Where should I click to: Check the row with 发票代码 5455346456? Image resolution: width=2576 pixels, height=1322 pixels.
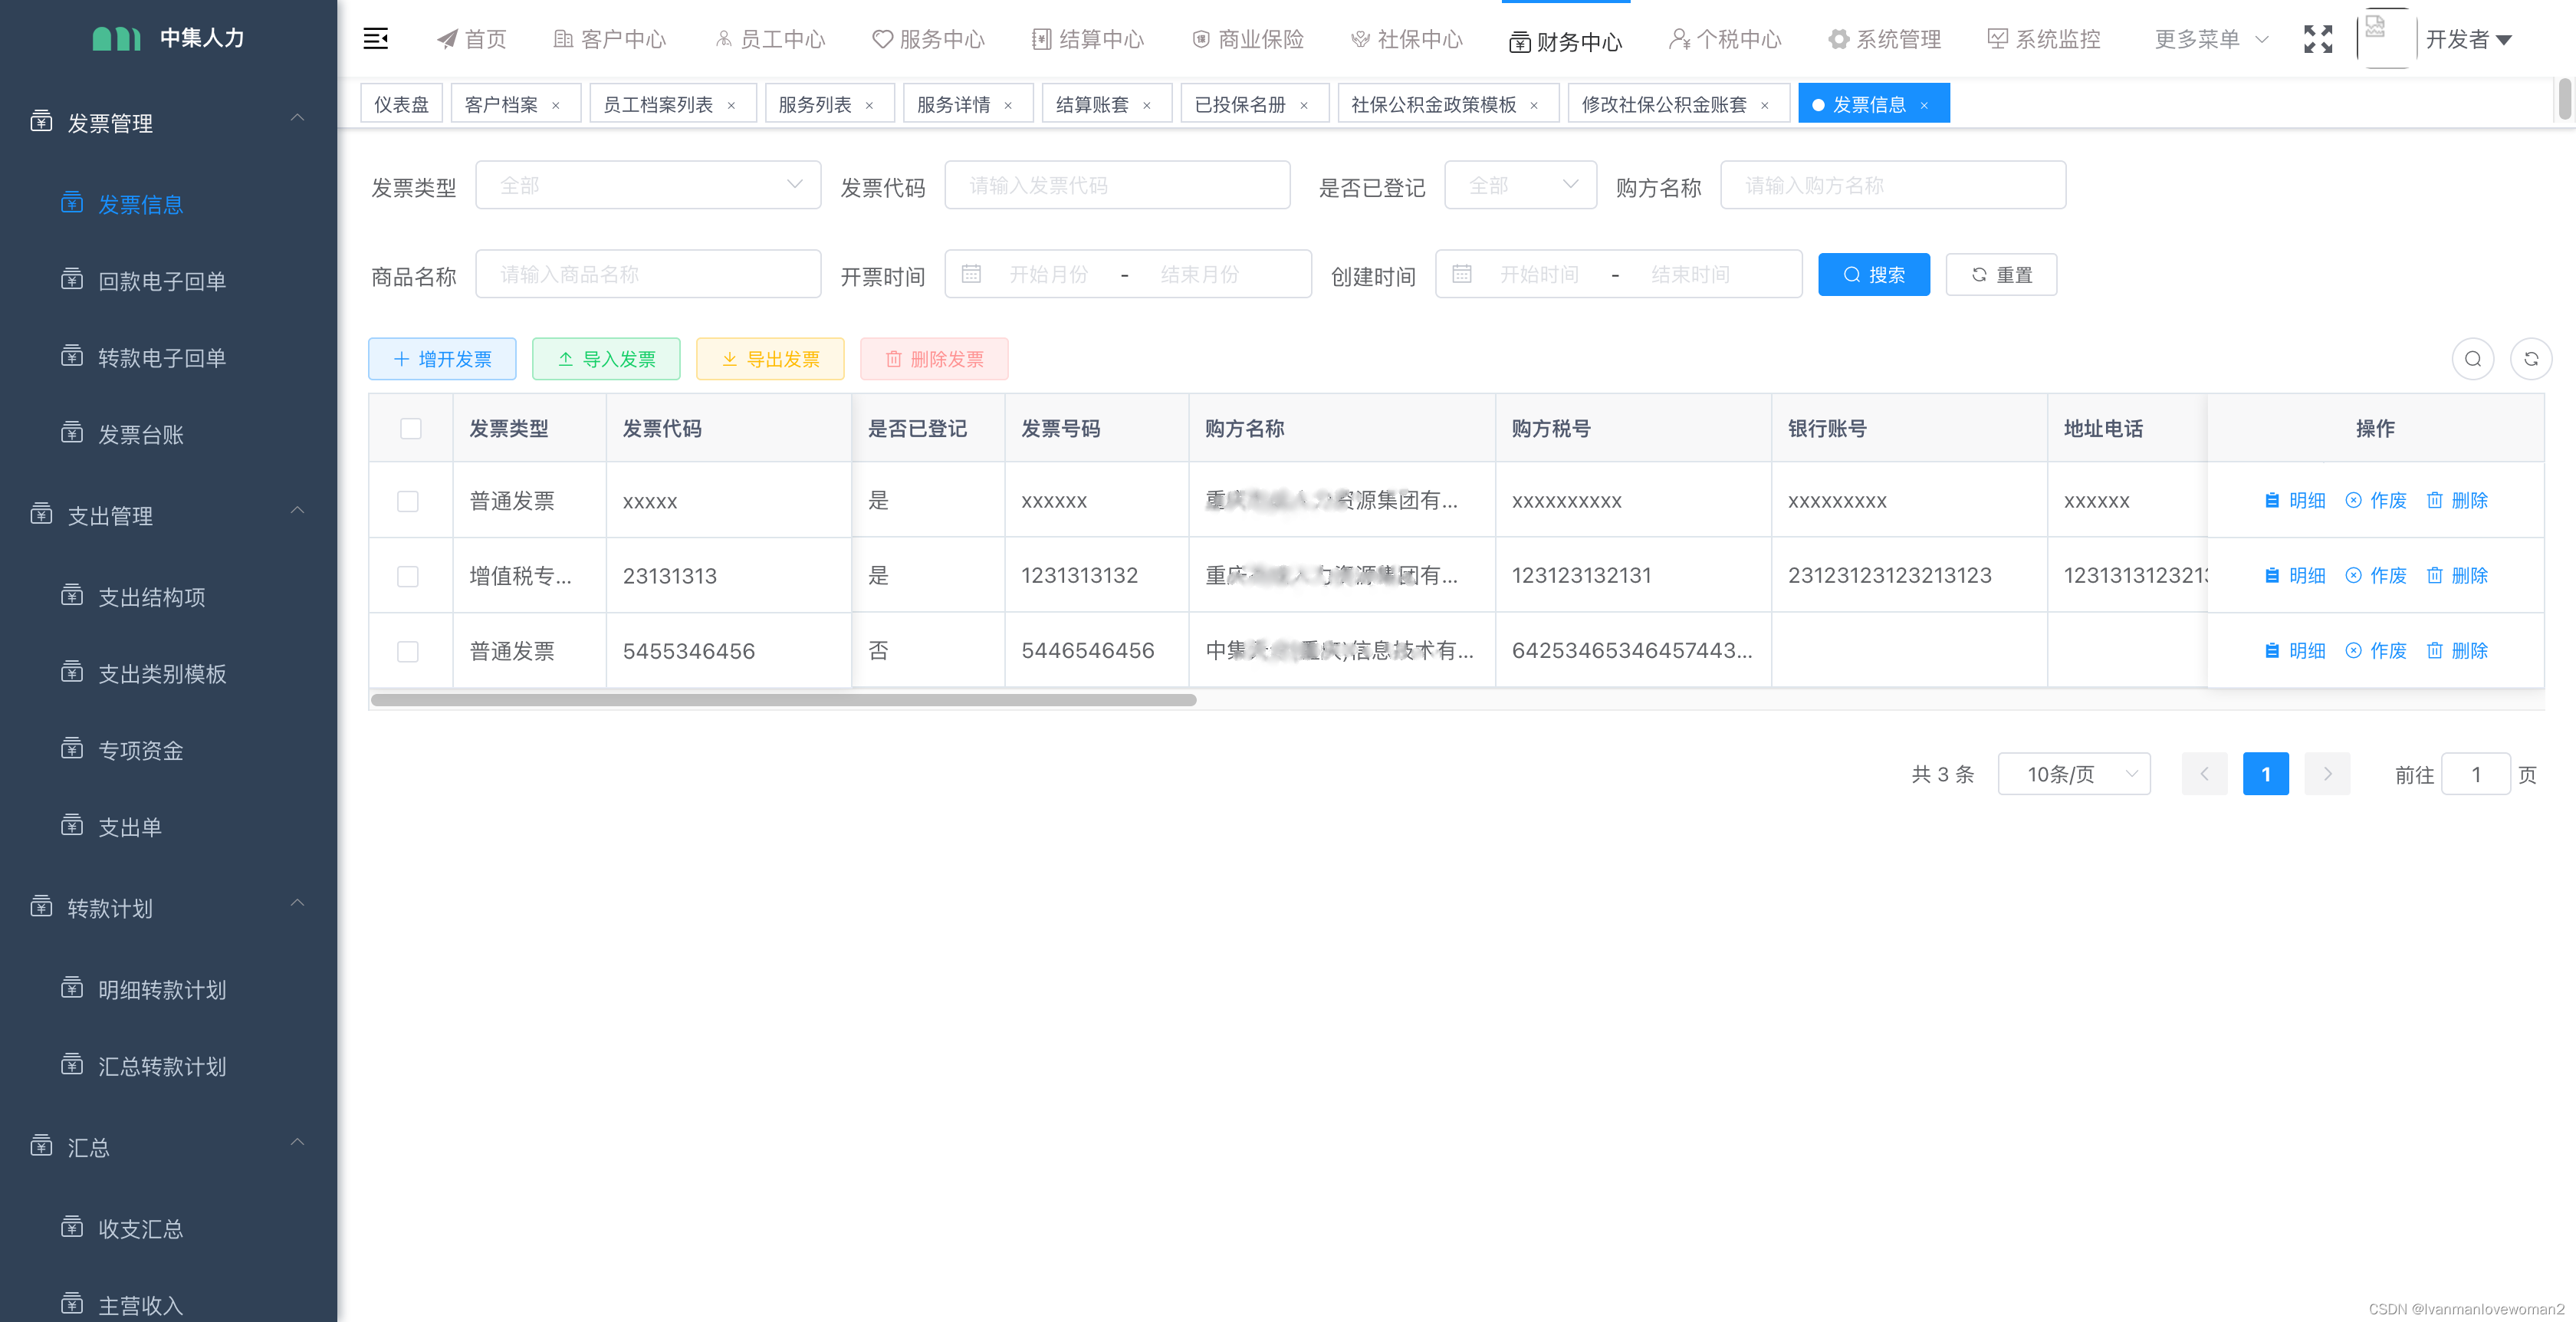coord(408,651)
